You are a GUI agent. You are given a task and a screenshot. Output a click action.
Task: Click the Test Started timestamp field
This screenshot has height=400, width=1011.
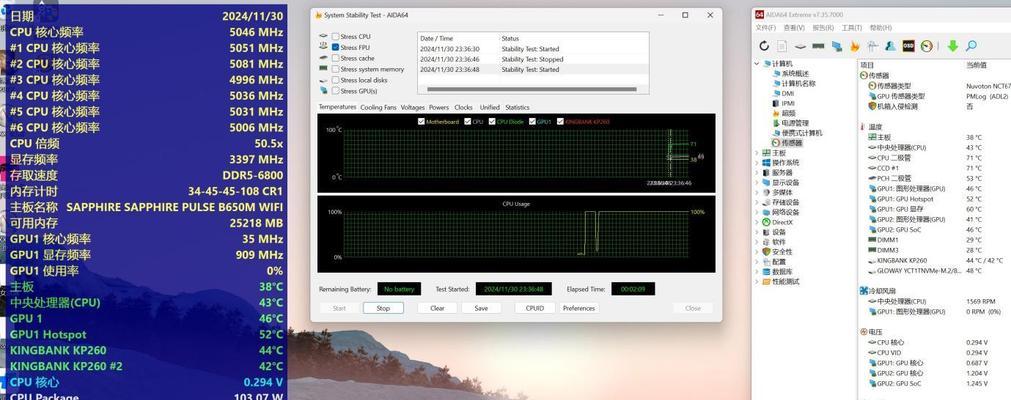tap(513, 289)
